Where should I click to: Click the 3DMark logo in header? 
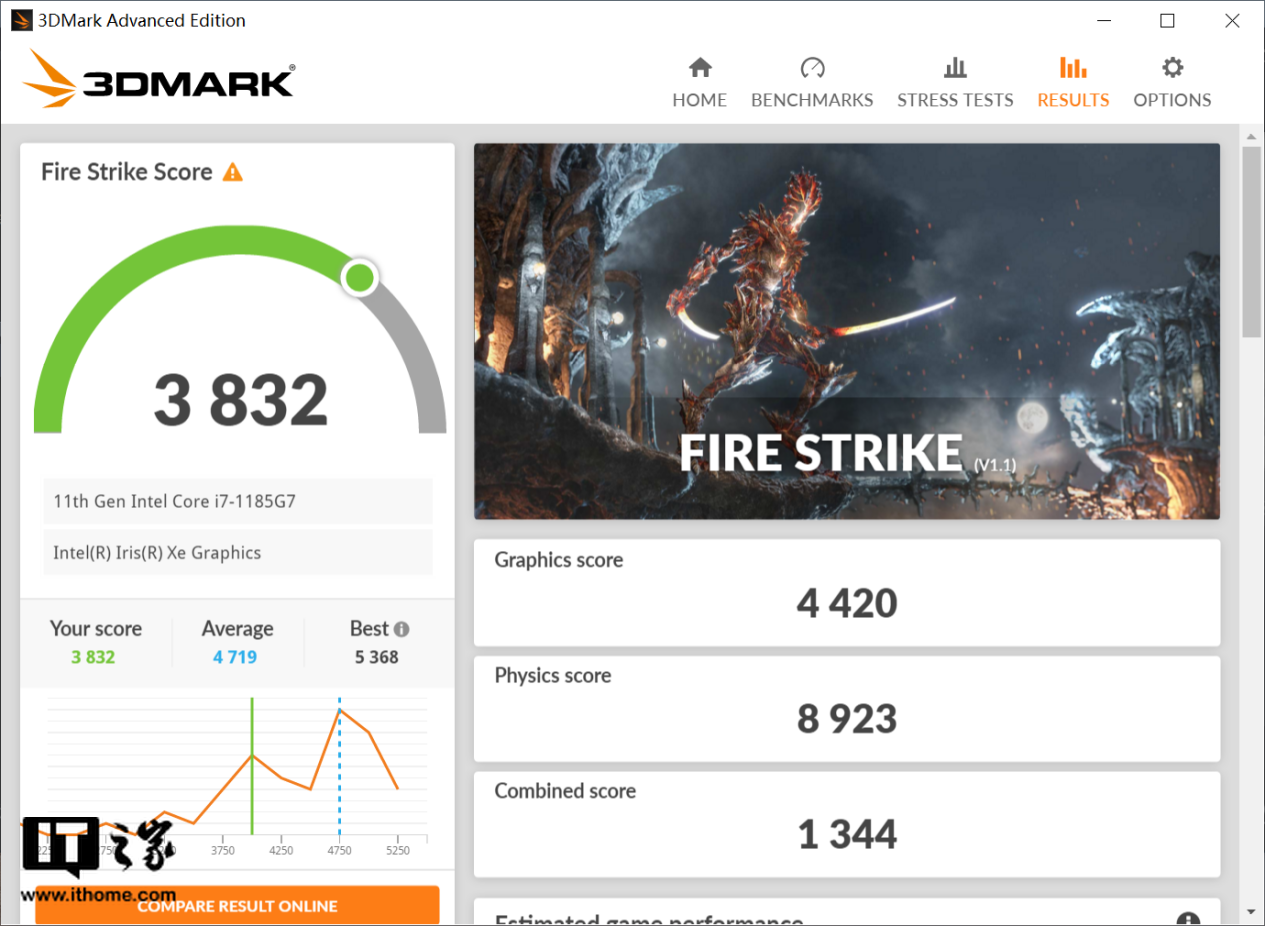(x=159, y=80)
